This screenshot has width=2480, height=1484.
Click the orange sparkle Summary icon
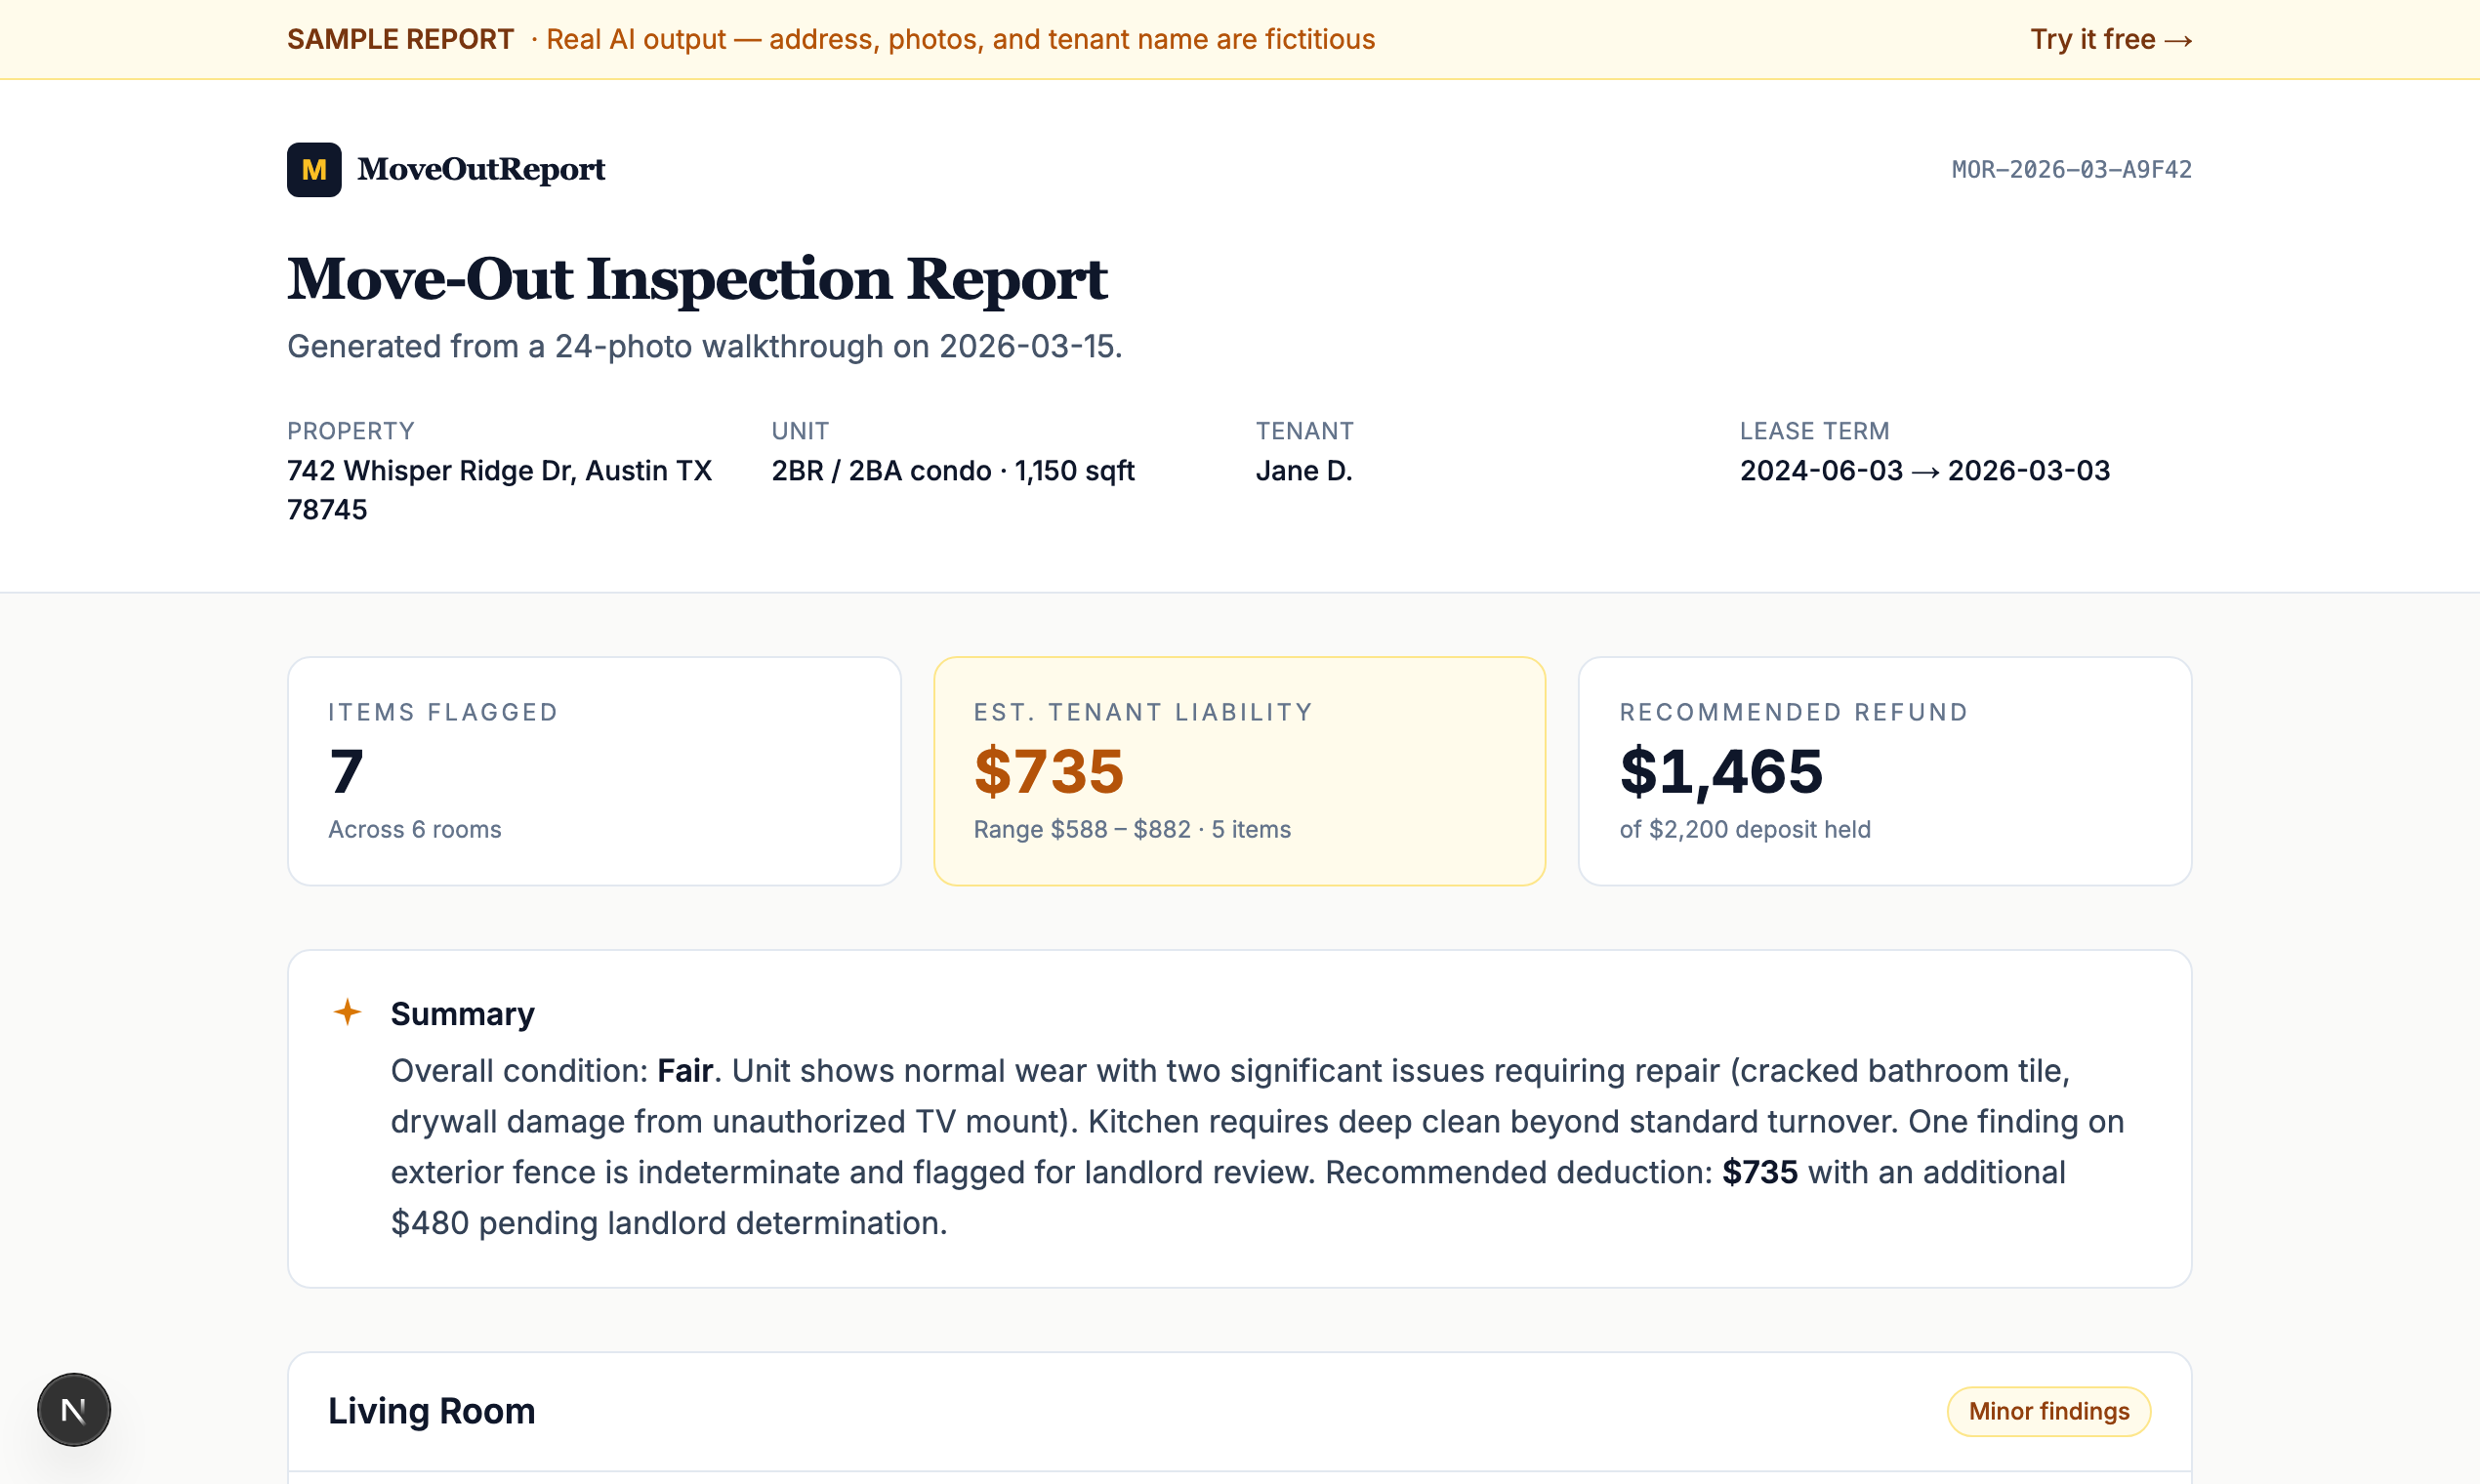point(347,1012)
